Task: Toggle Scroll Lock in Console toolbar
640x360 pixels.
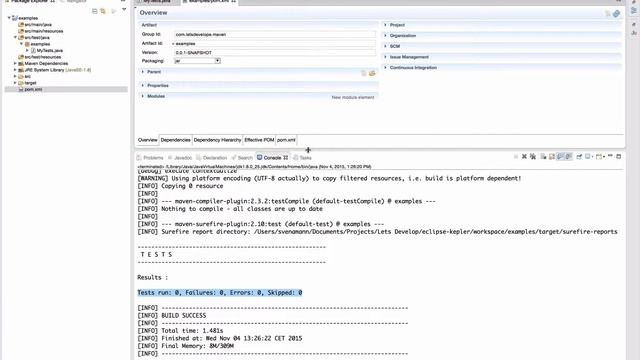Action: click(551, 156)
